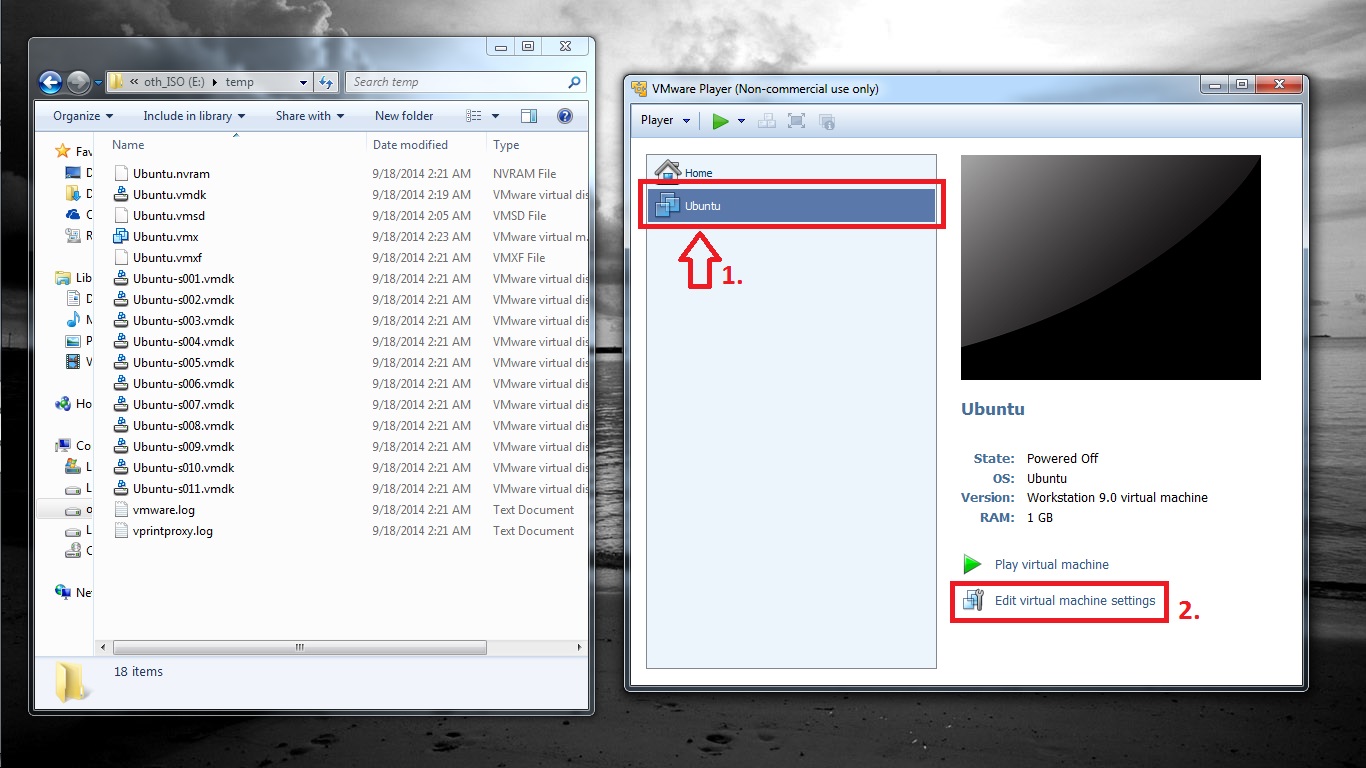Select the Ubuntu-s006.vmdk file

pos(183,383)
